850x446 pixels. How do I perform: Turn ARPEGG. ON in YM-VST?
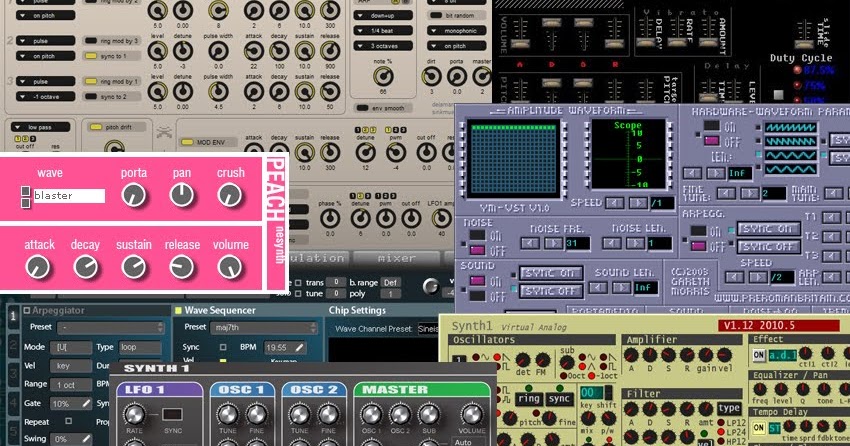[x=698, y=231]
